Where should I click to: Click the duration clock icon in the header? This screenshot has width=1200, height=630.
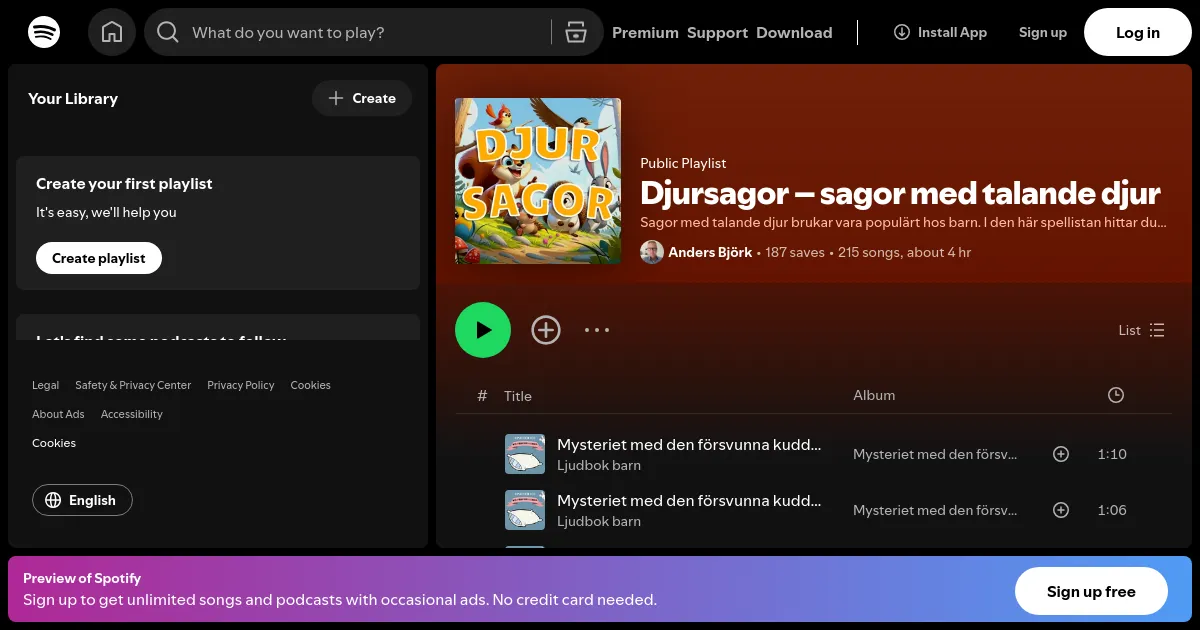1116,395
